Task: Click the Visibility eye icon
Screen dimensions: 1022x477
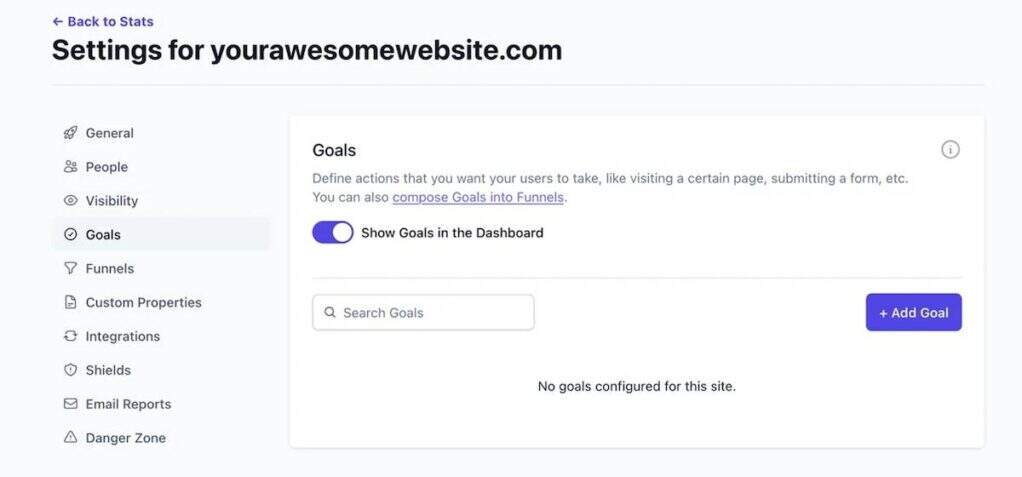Action: coord(70,201)
